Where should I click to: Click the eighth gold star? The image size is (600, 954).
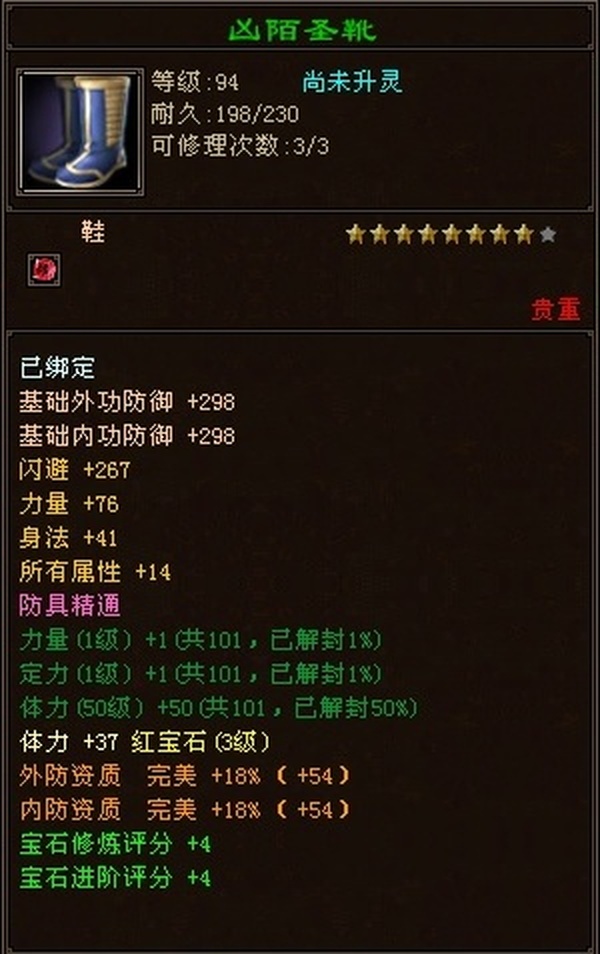coord(523,234)
